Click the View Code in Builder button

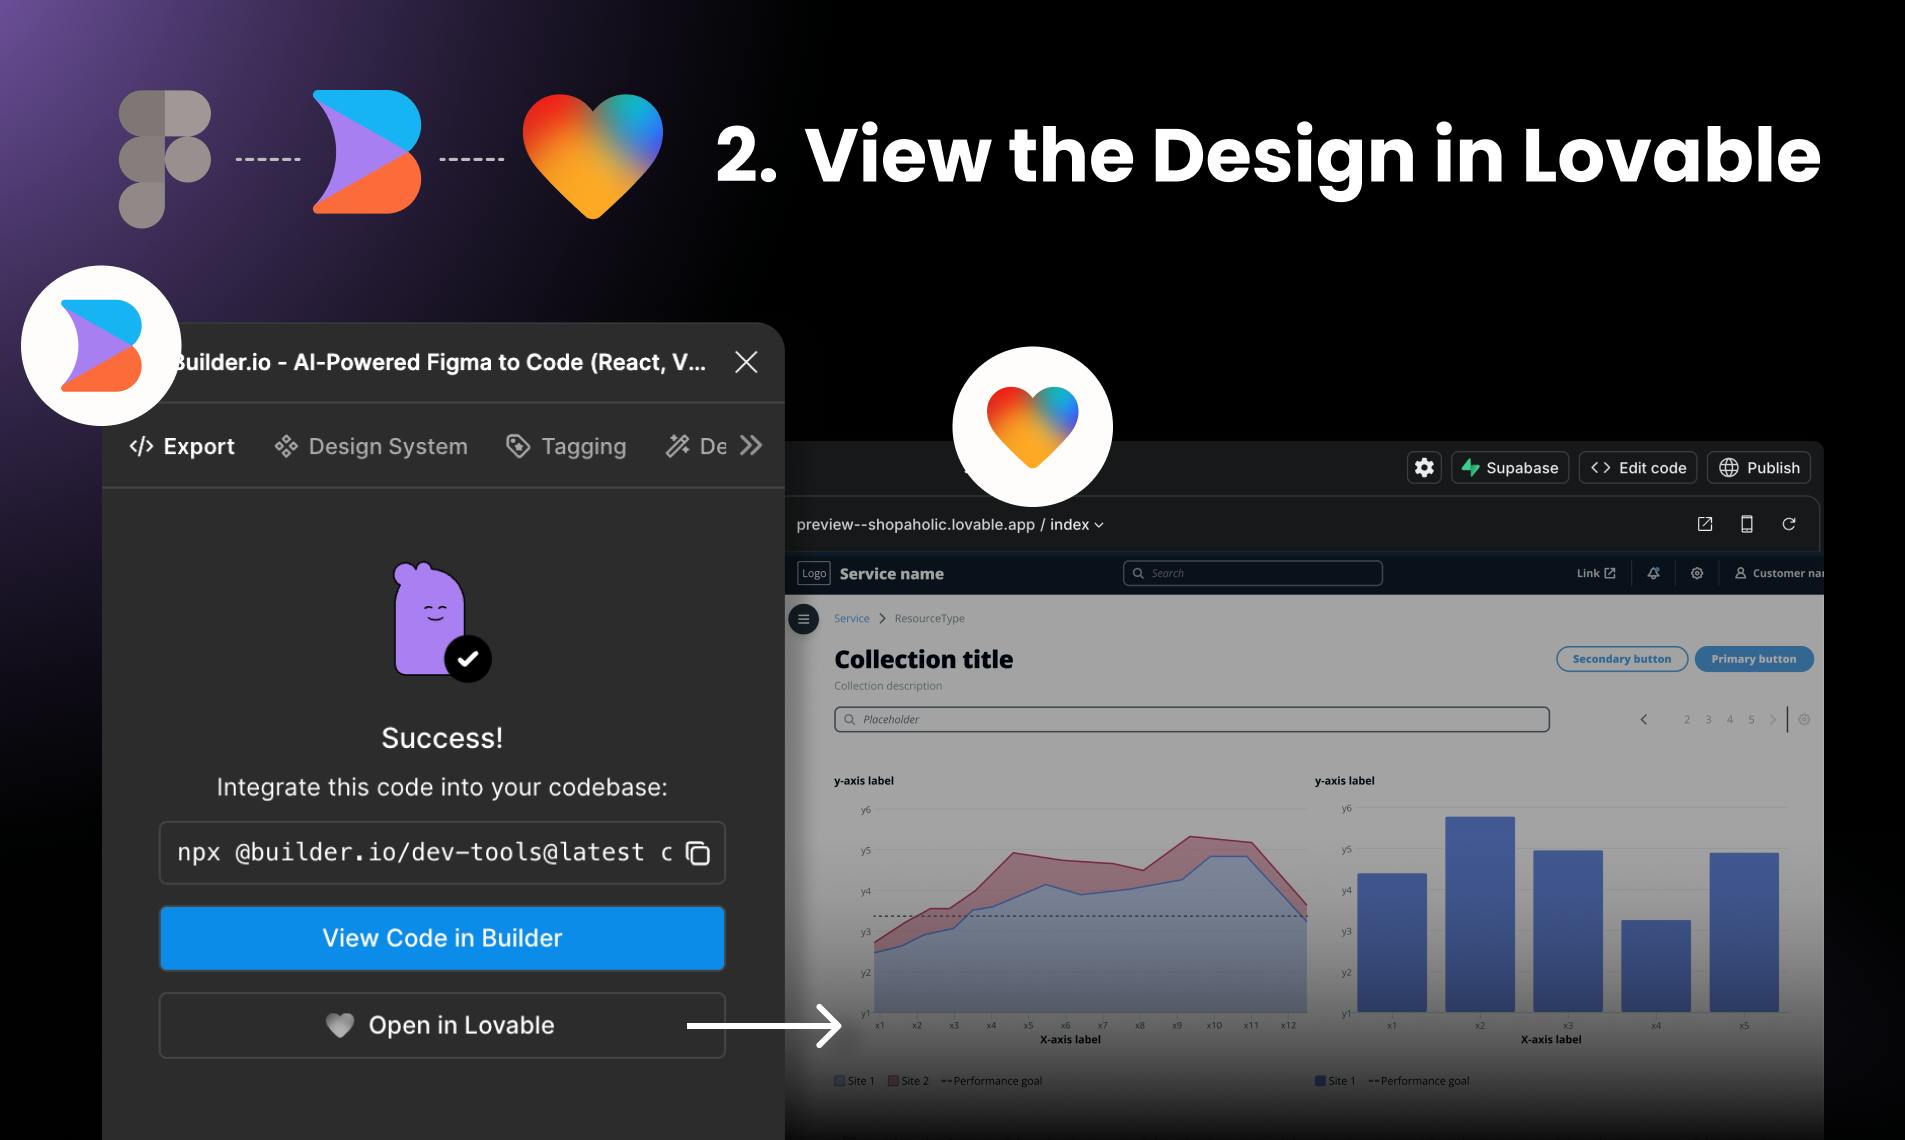(x=442, y=938)
